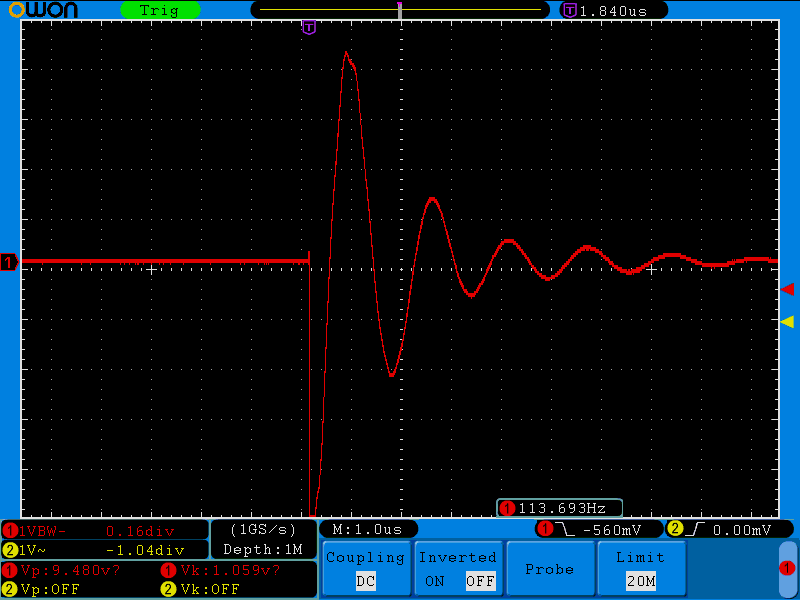Viewport: 800px width, 600px height.
Task: Click the Vp:9.480v channel 1 measurement
Action: tap(70, 570)
